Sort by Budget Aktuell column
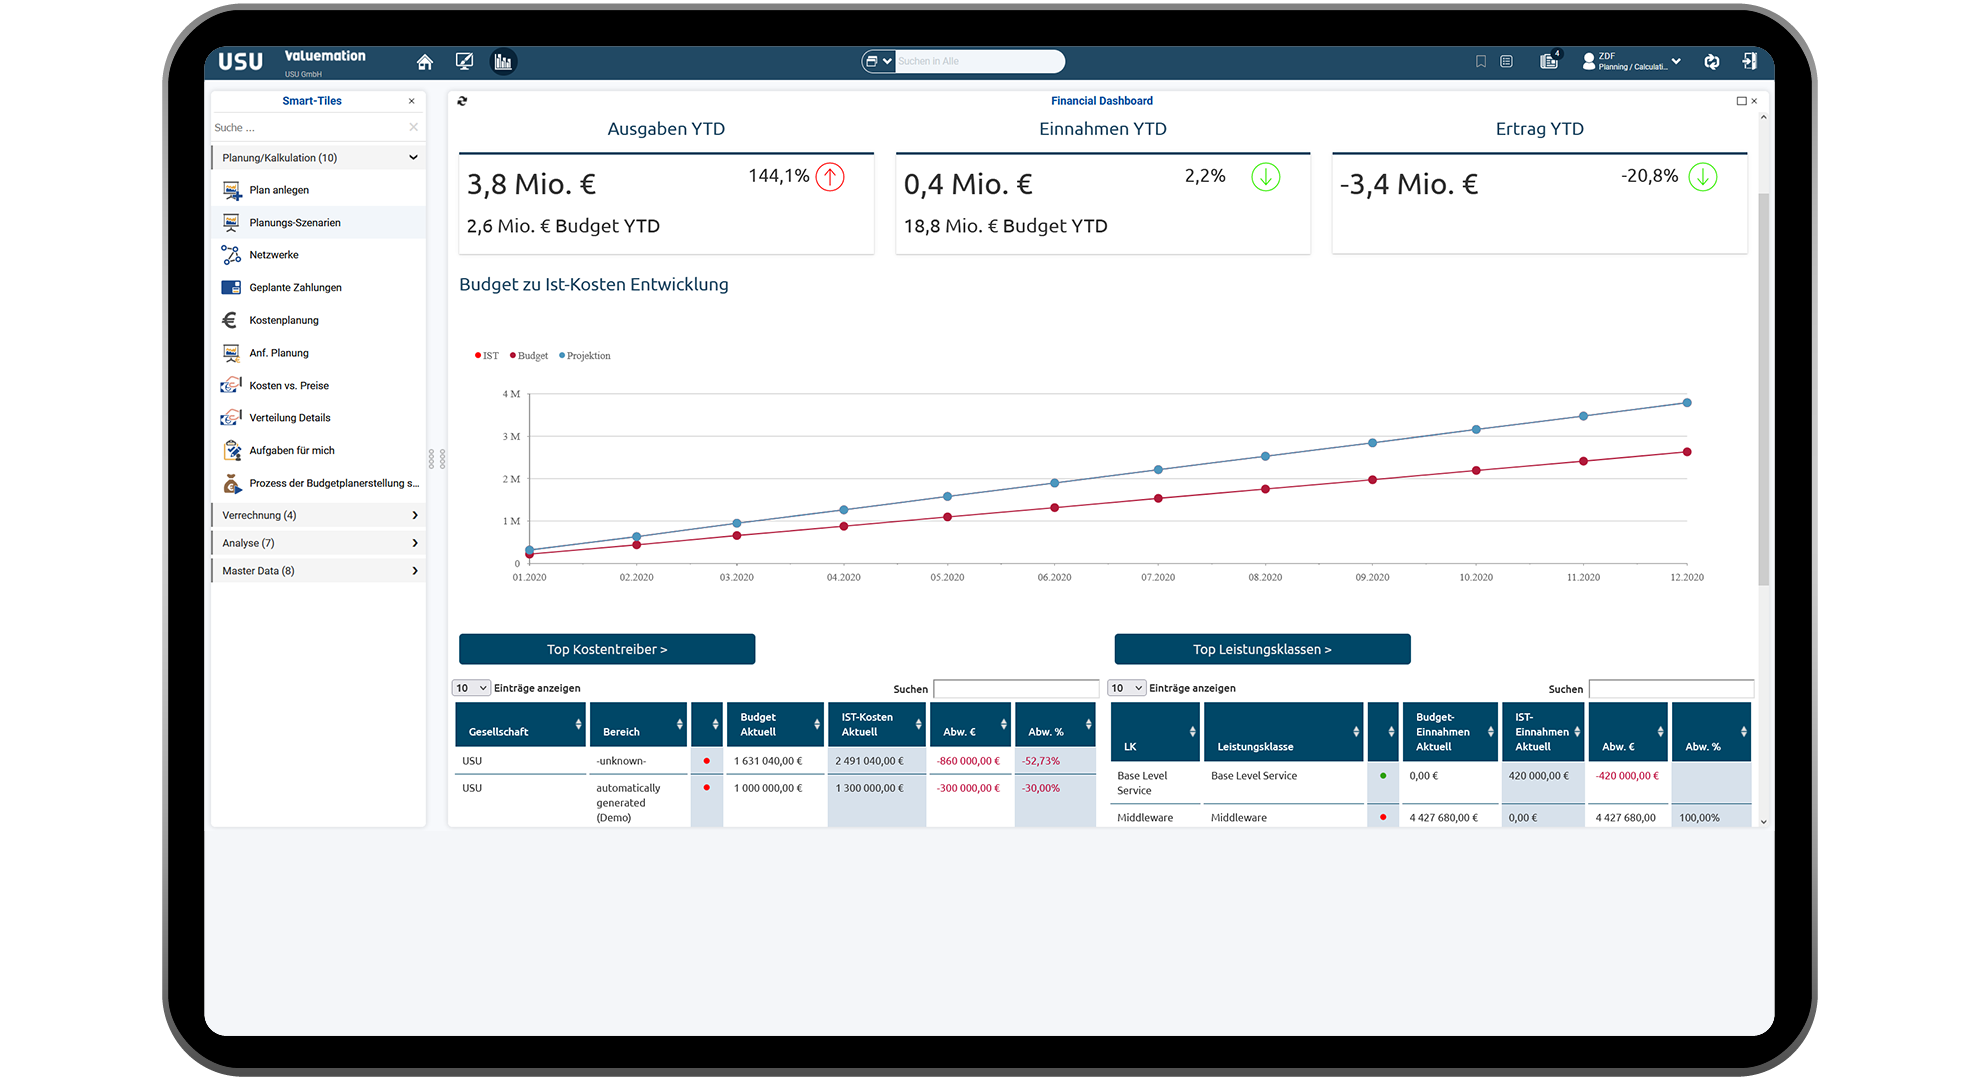Viewport: 1980px width, 1080px height. pyautogui.click(x=775, y=725)
